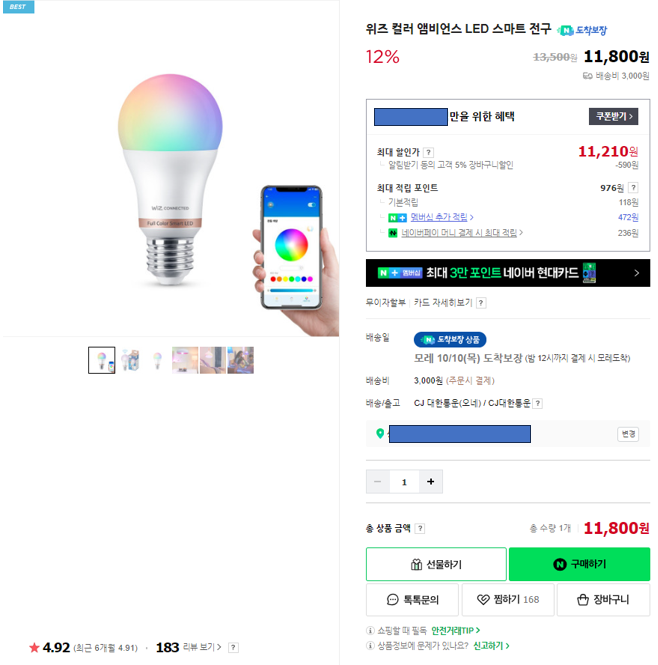Screen dimensions: 658x665
Task: Click the quantity input field
Action: pos(404,482)
